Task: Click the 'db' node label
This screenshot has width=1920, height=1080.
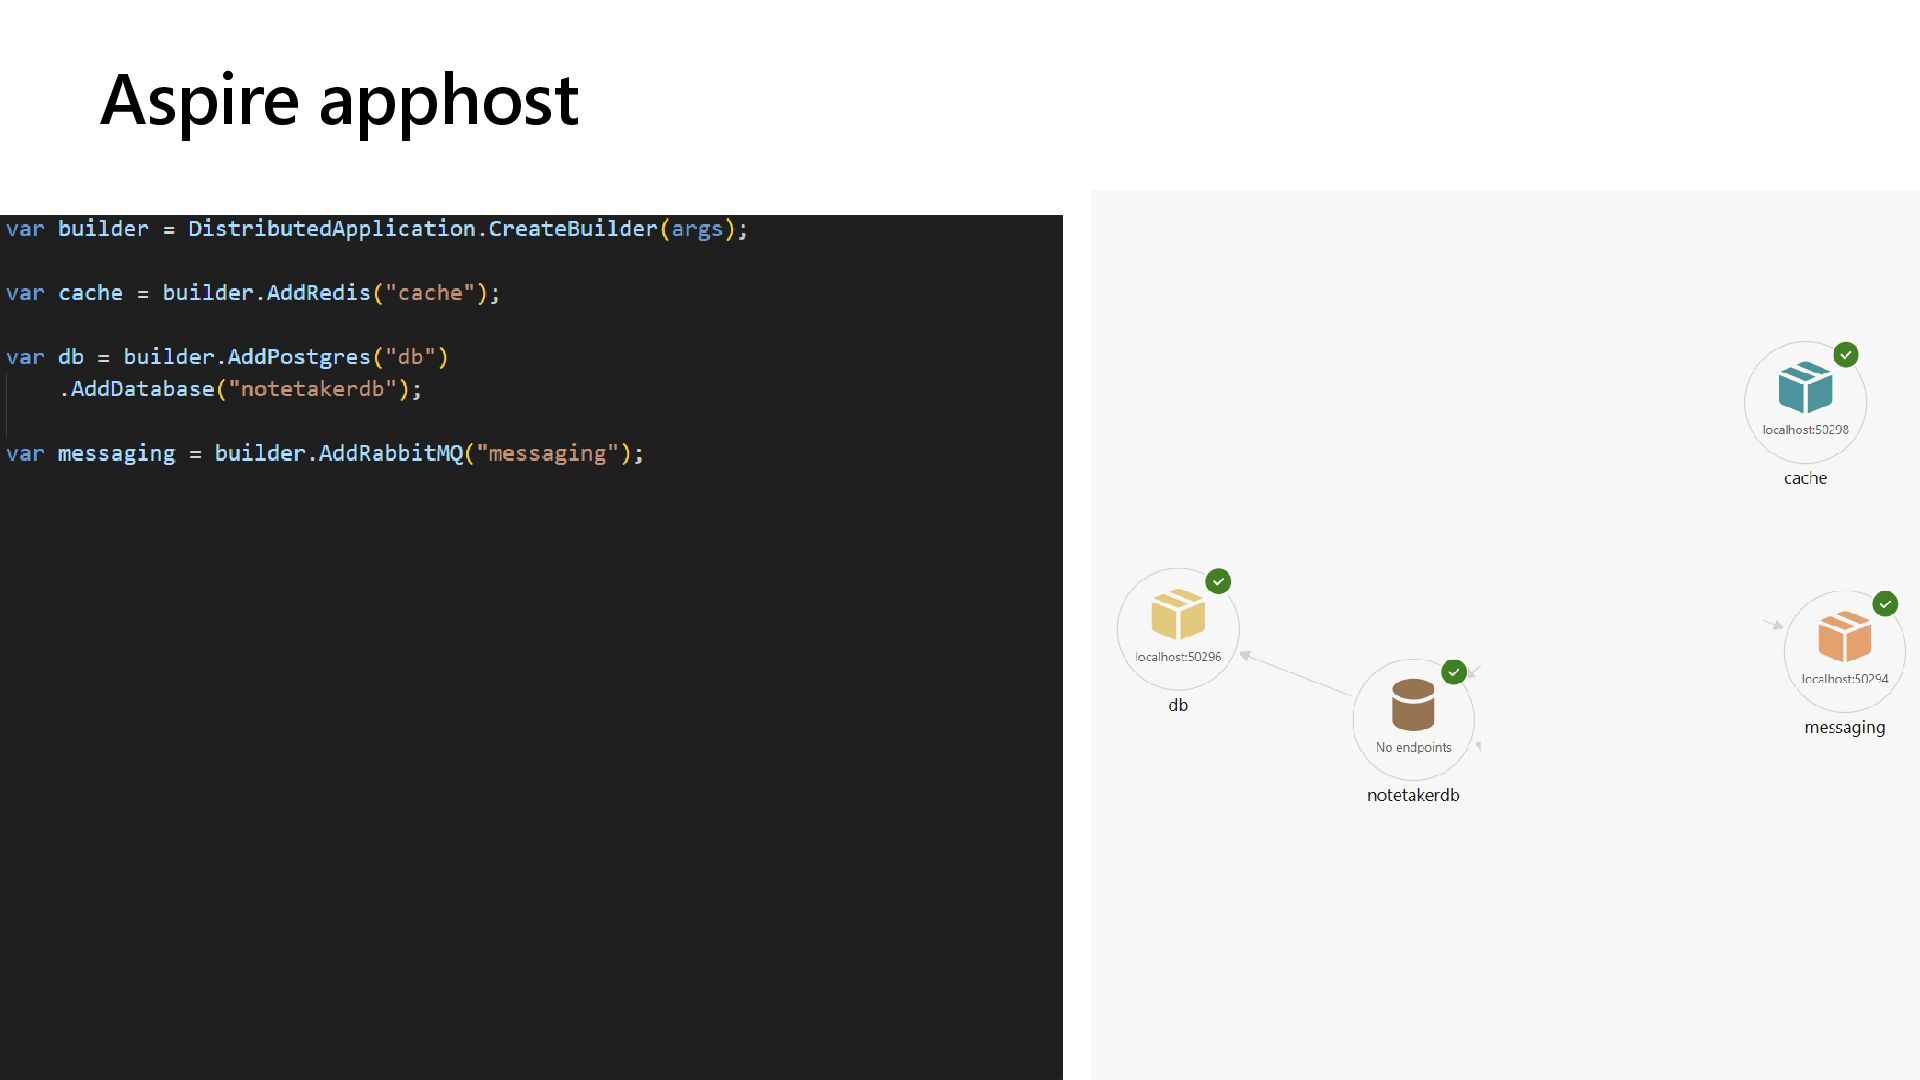Action: tap(1178, 705)
